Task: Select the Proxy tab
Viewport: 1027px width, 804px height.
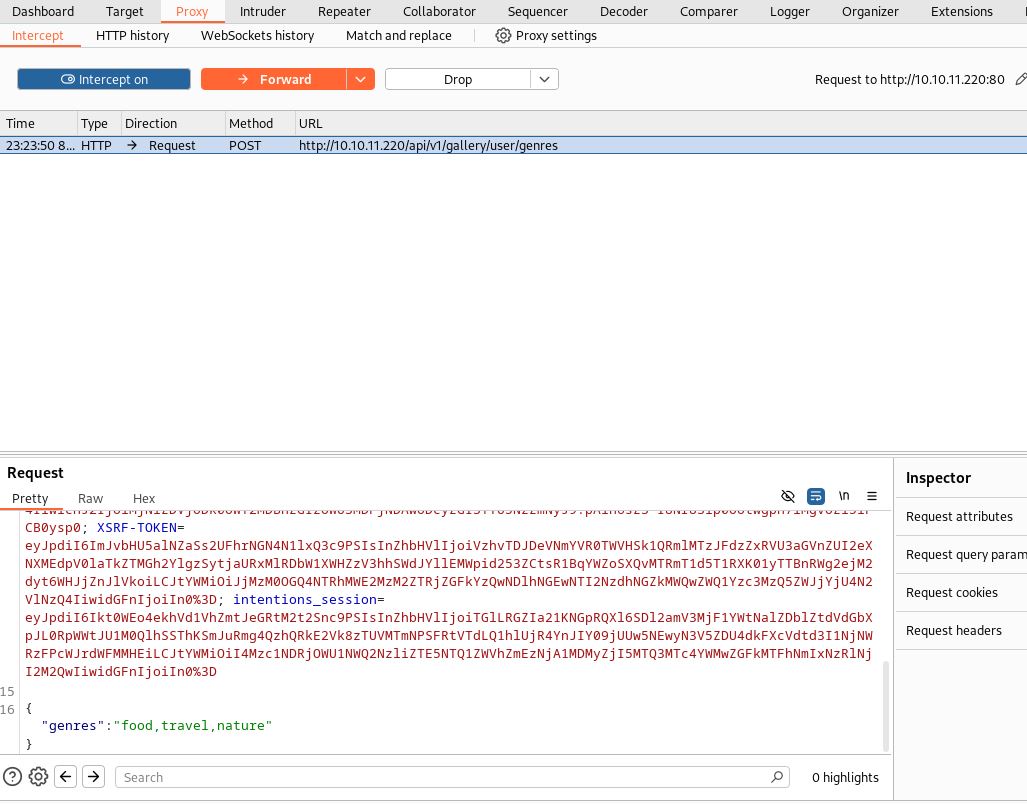Action: tap(192, 11)
